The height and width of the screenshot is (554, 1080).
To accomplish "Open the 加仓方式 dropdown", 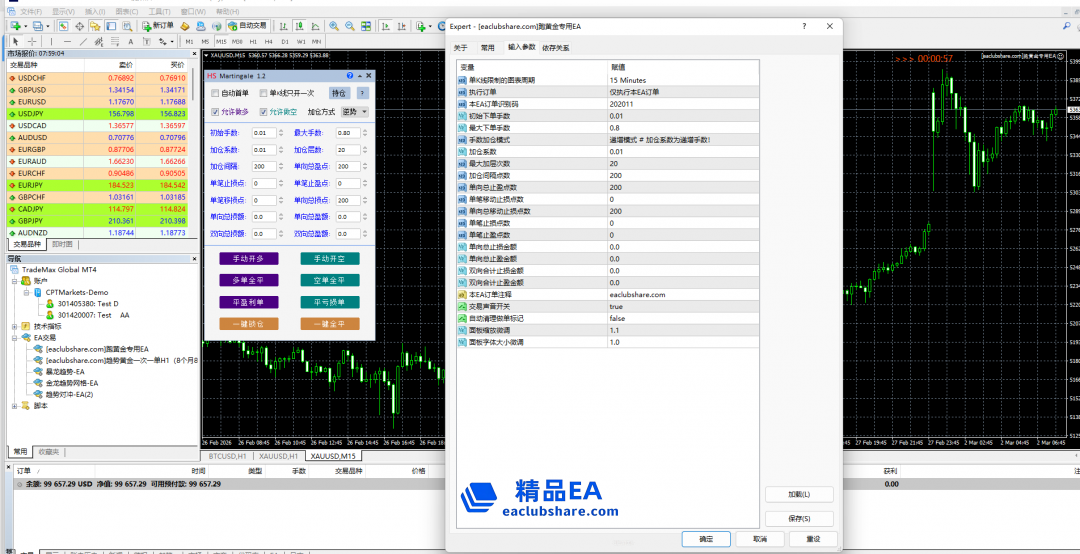I will coord(355,112).
